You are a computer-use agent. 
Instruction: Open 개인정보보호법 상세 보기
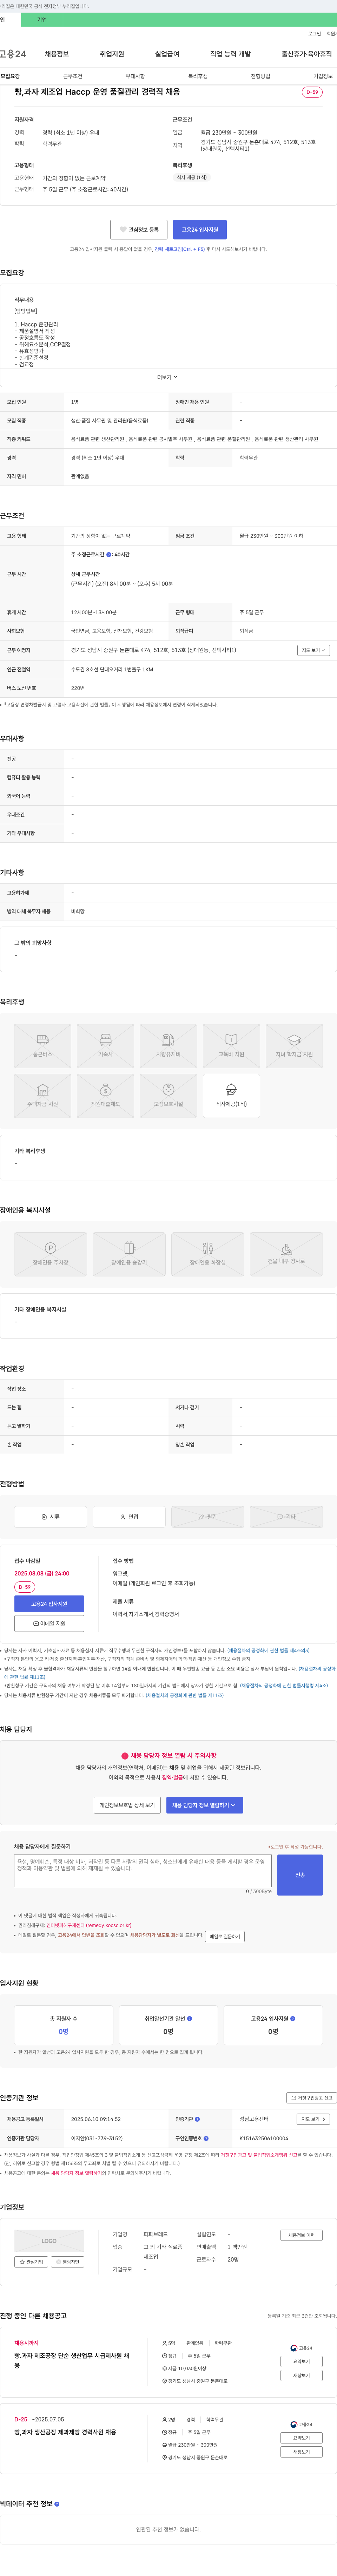(127, 1805)
